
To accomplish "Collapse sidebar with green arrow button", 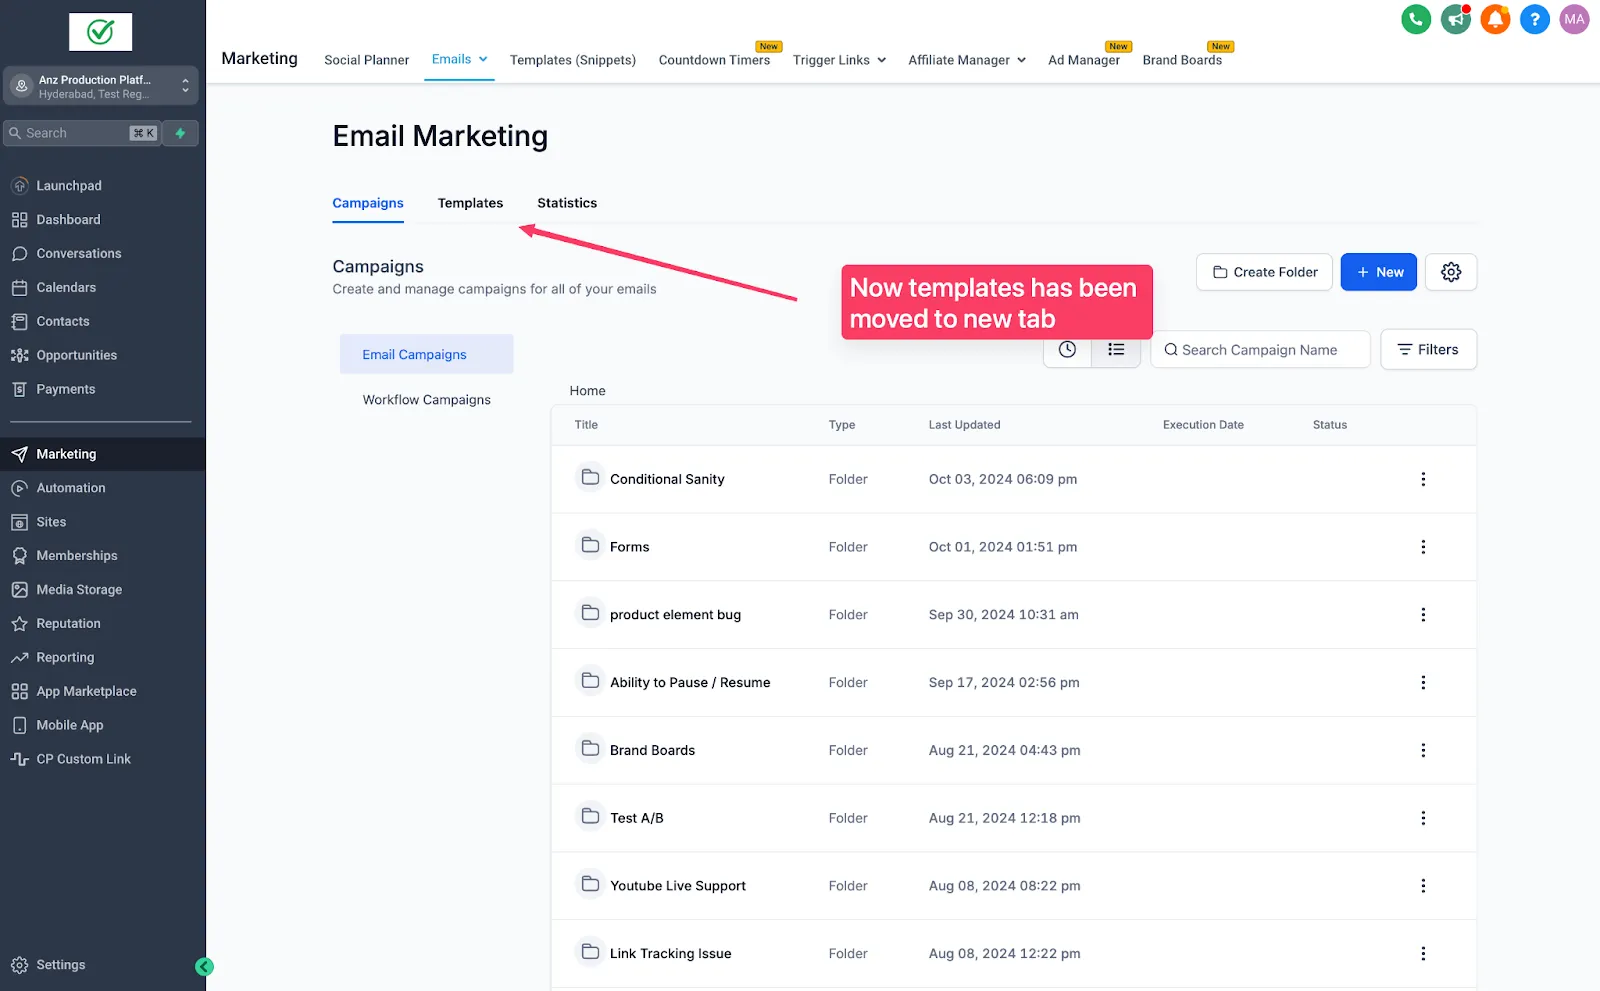I will click(x=204, y=966).
